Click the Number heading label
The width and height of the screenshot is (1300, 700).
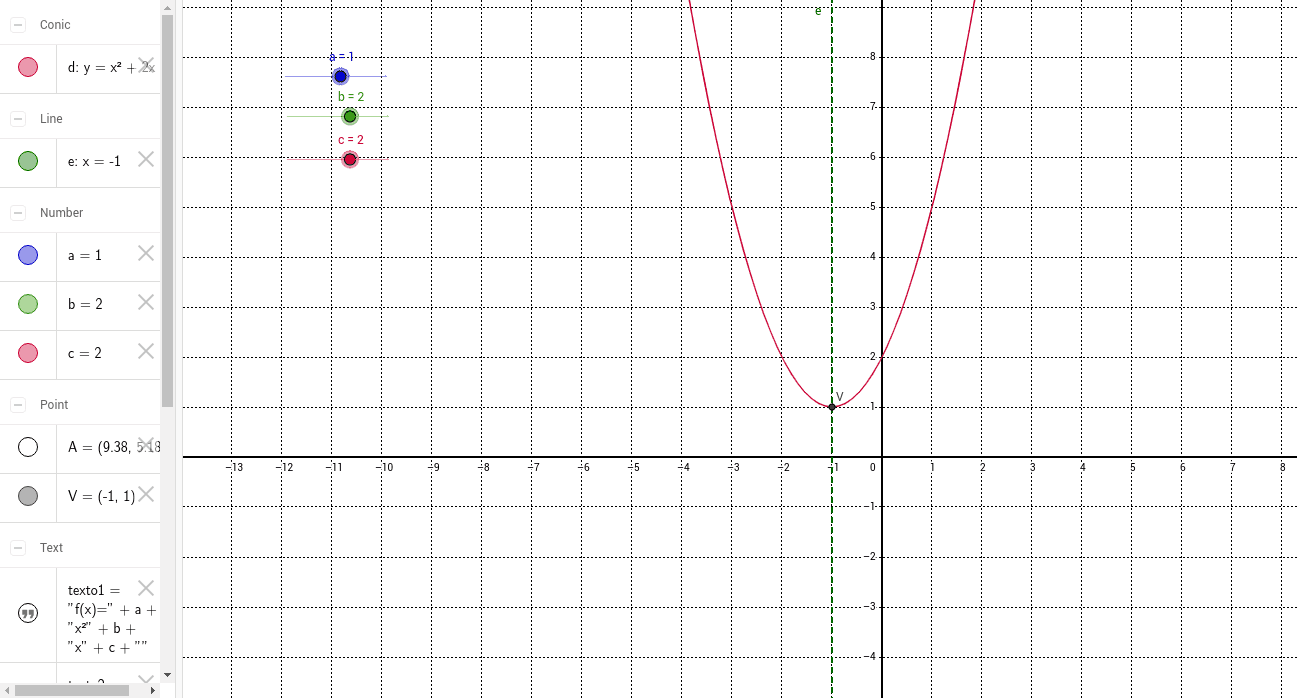pyautogui.click(x=62, y=213)
